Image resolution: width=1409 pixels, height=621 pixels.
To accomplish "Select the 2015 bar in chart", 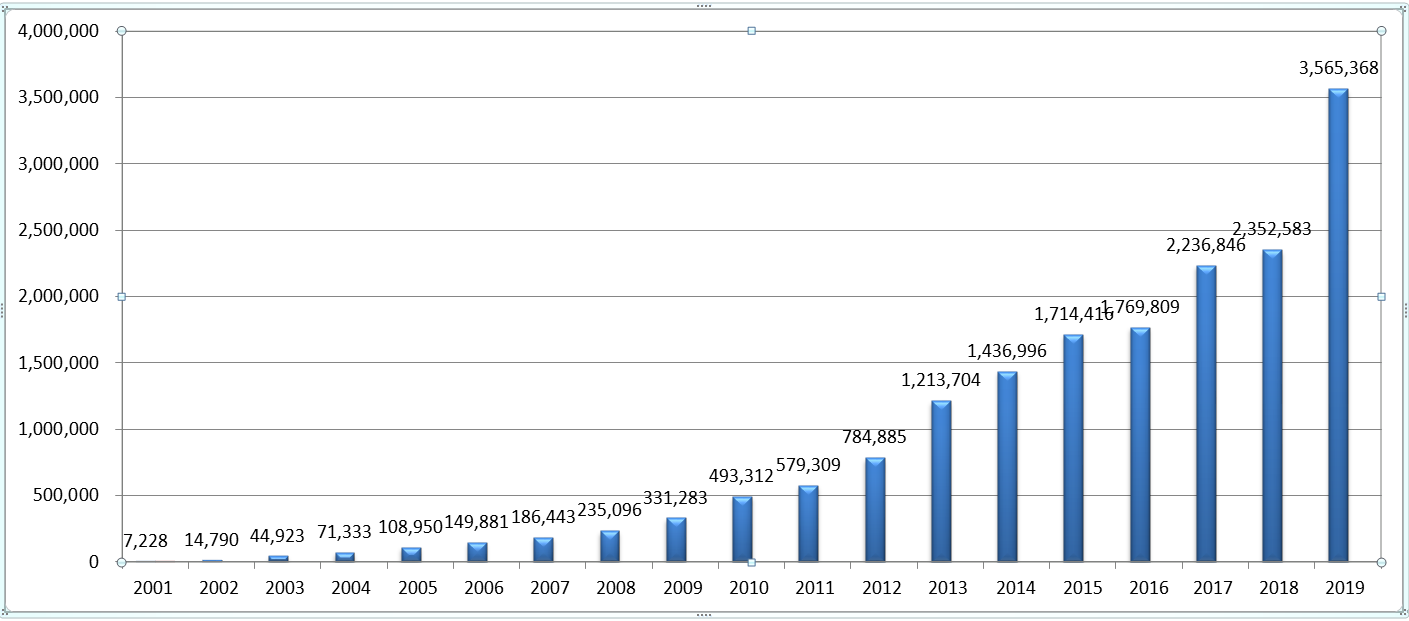I will (1073, 448).
